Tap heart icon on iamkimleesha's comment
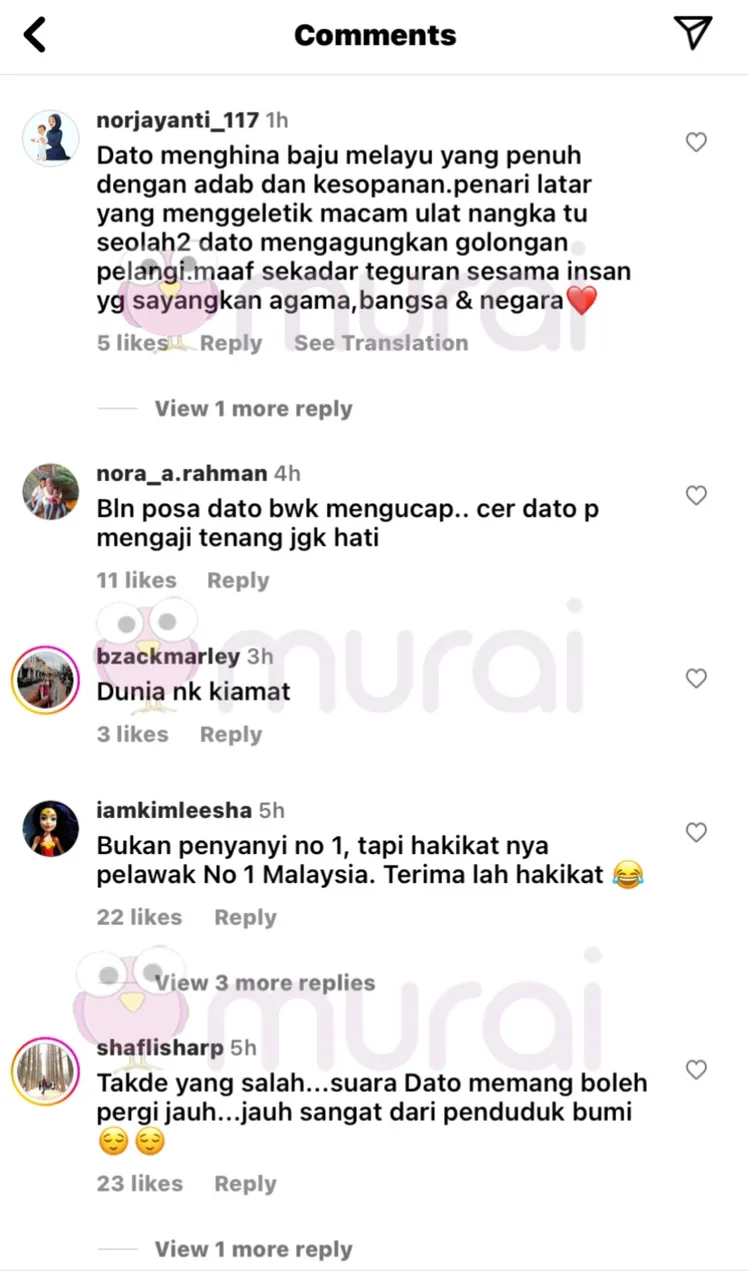Screen dimensions: 748x1280 (696, 832)
